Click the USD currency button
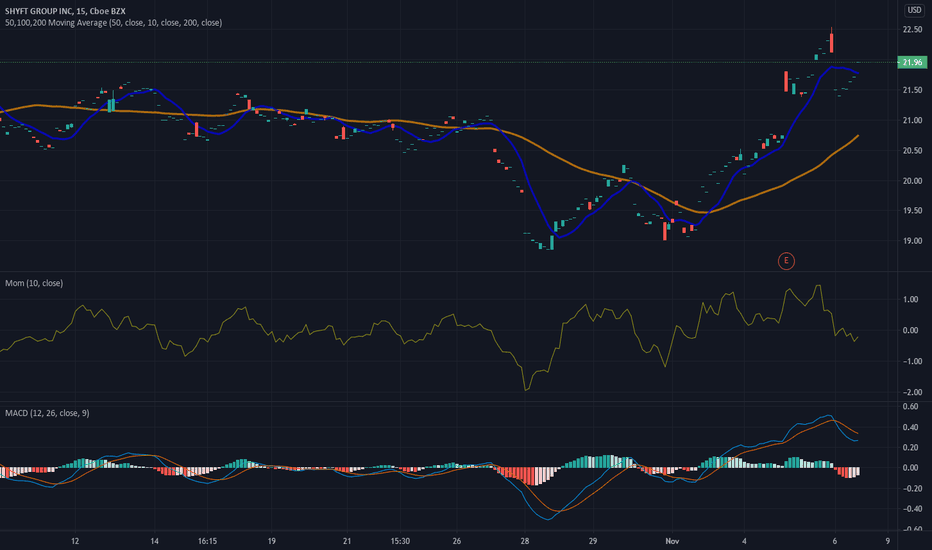This screenshot has height=550, width=932. pyautogui.click(x=914, y=10)
